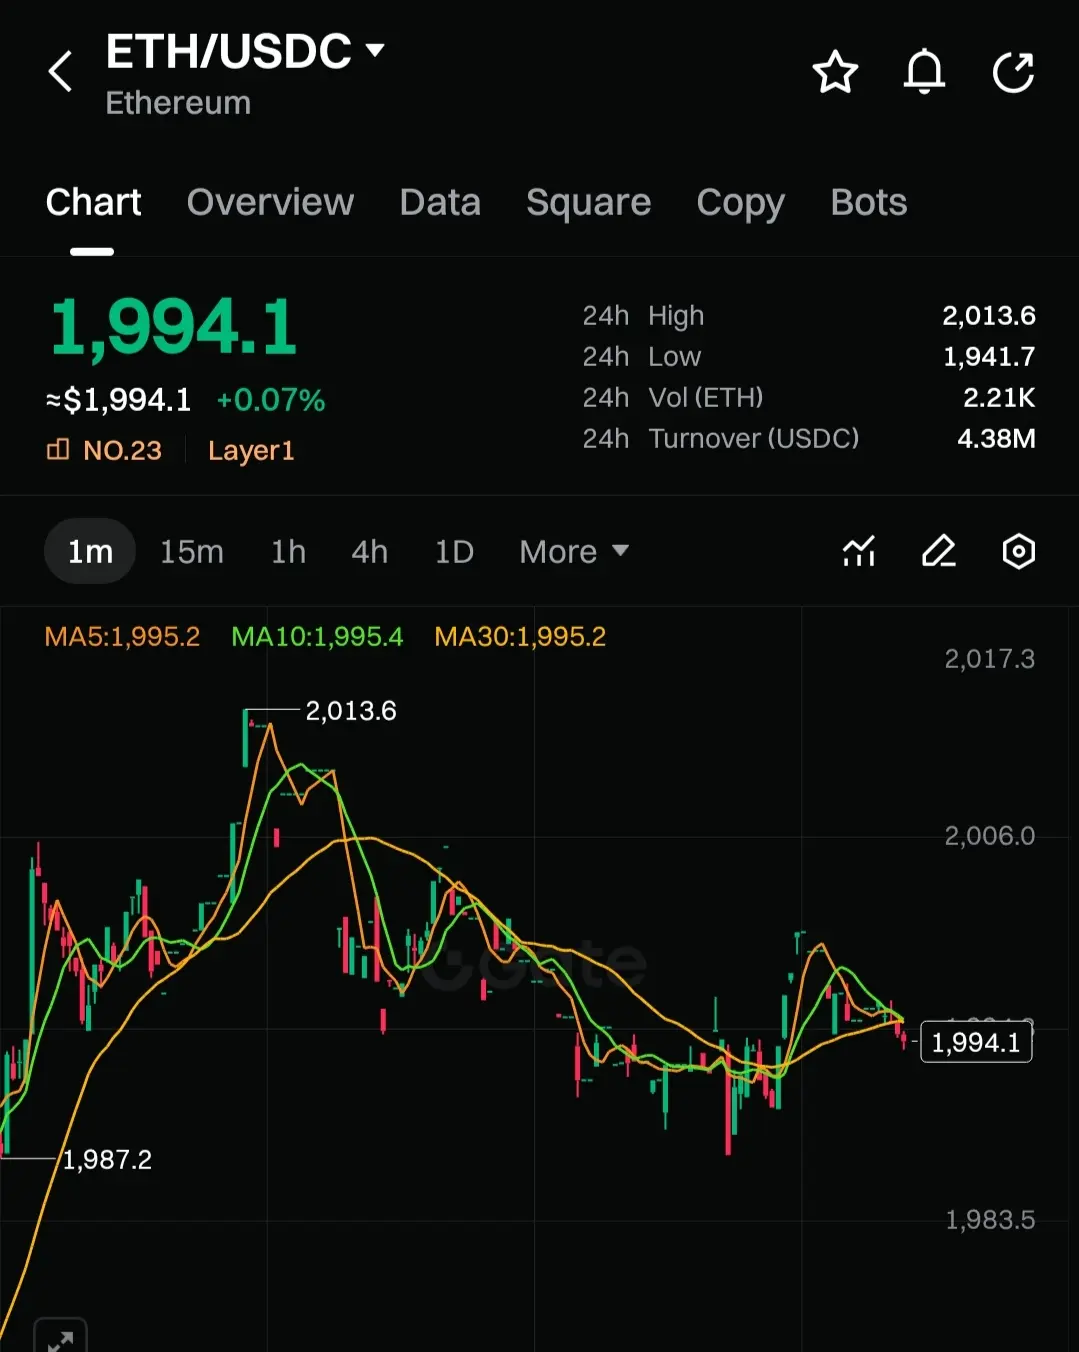Tap the +0.07% change value
Image resolution: width=1079 pixels, height=1352 pixels.
pos(271,400)
